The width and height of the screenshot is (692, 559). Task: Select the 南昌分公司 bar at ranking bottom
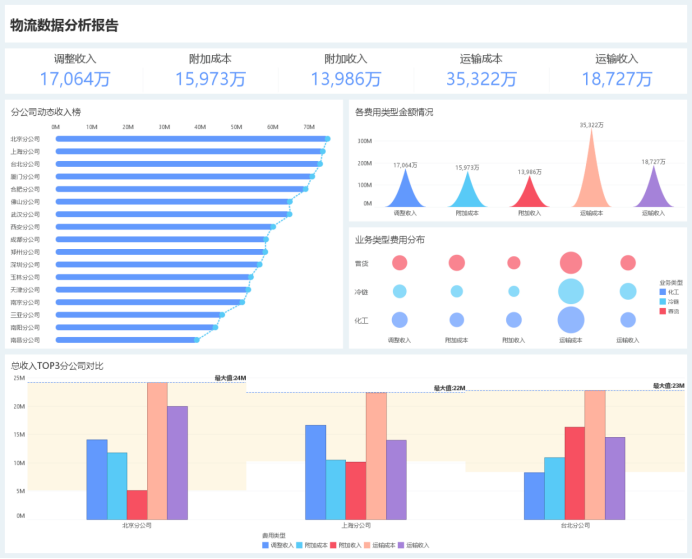click(125, 340)
